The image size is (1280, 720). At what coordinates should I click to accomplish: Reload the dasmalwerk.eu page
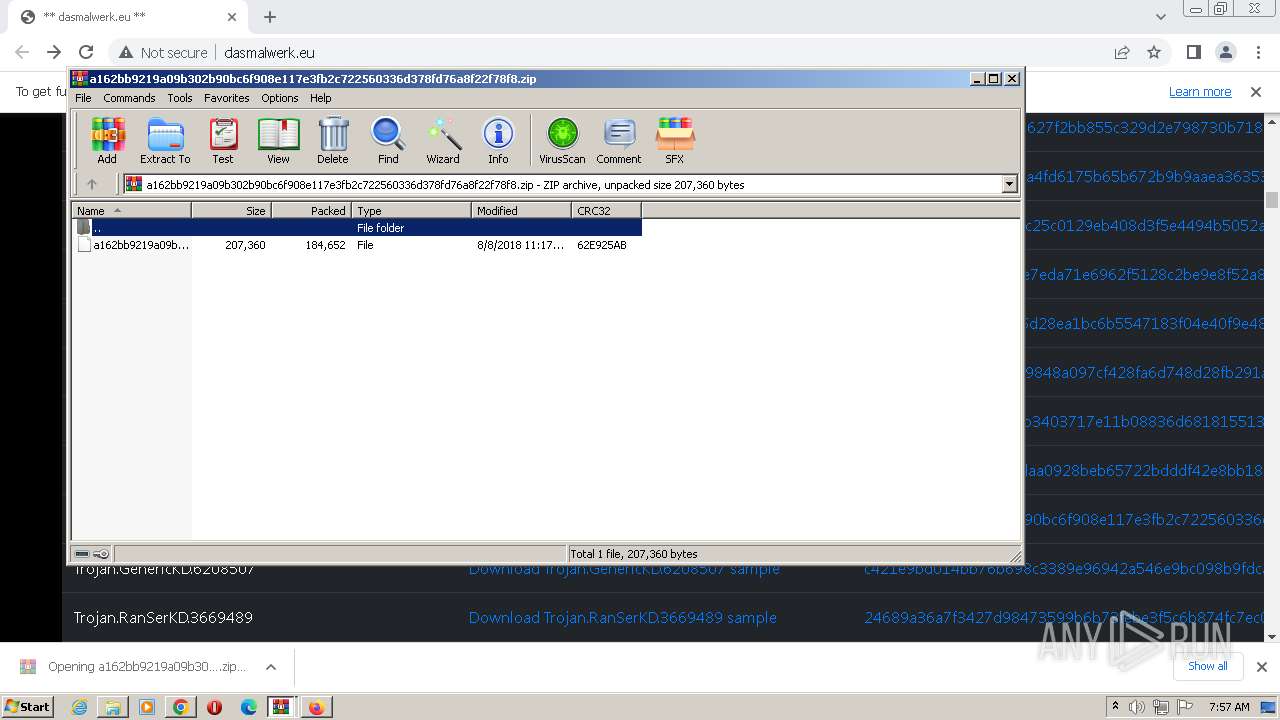click(86, 52)
